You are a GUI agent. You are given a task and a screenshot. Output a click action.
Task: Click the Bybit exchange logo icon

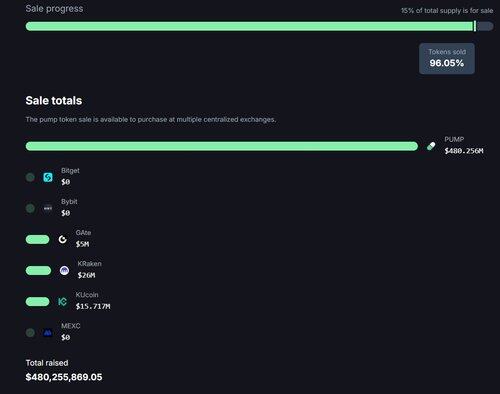(48, 208)
